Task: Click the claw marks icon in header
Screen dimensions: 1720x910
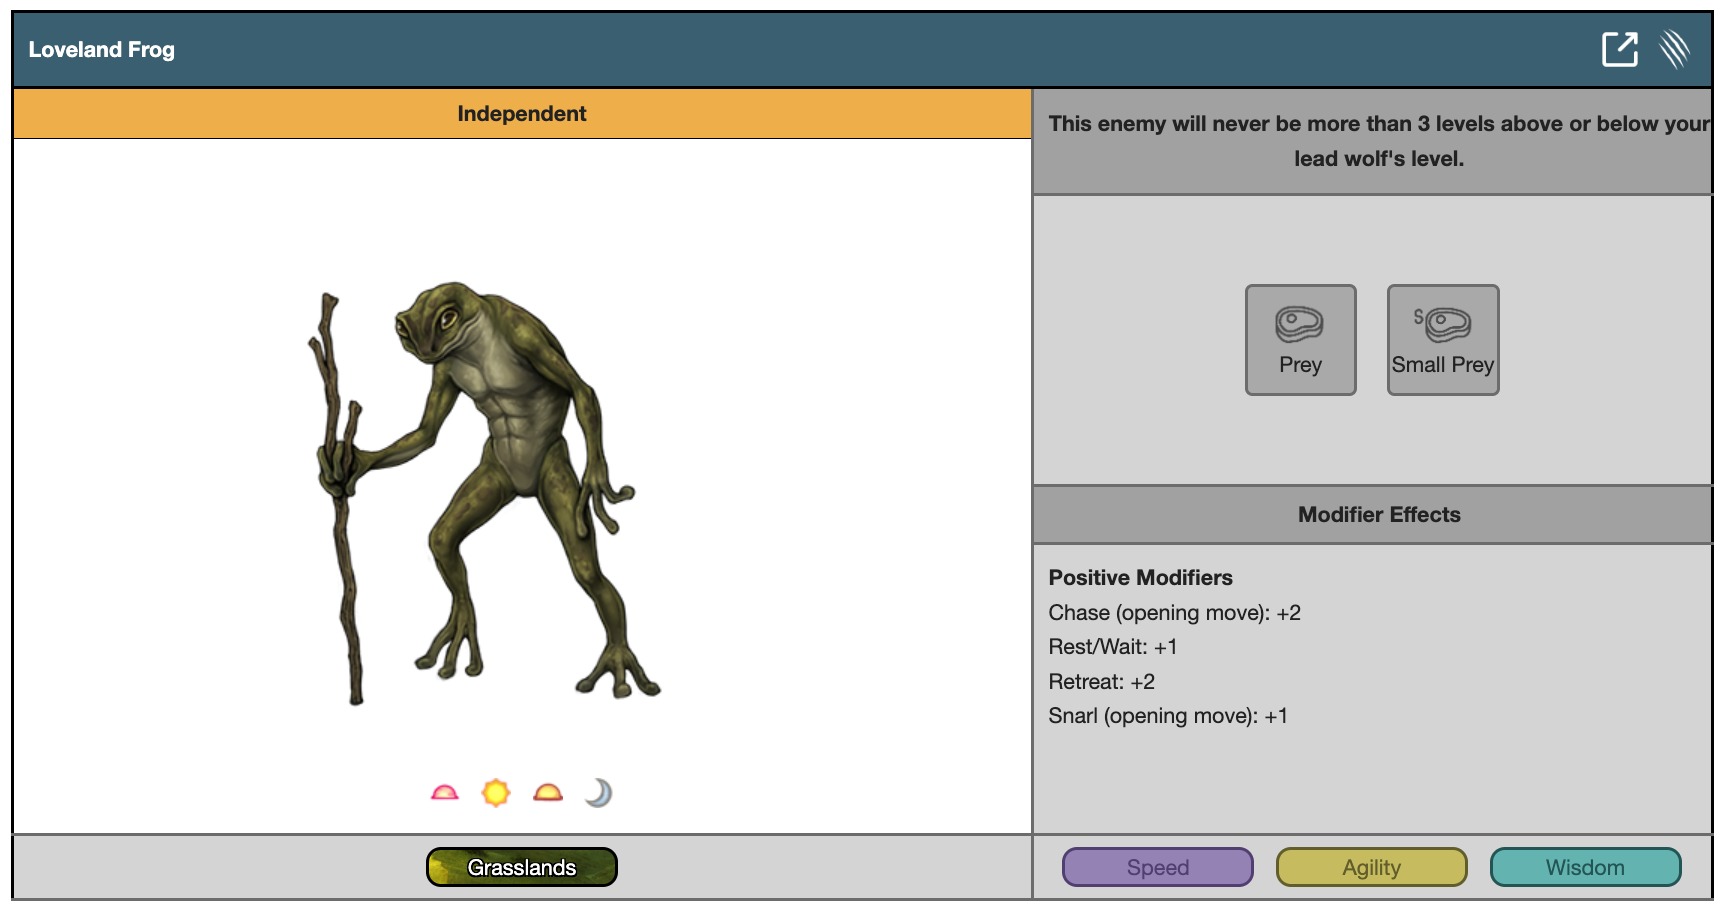Action: pyautogui.click(x=1674, y=49)
